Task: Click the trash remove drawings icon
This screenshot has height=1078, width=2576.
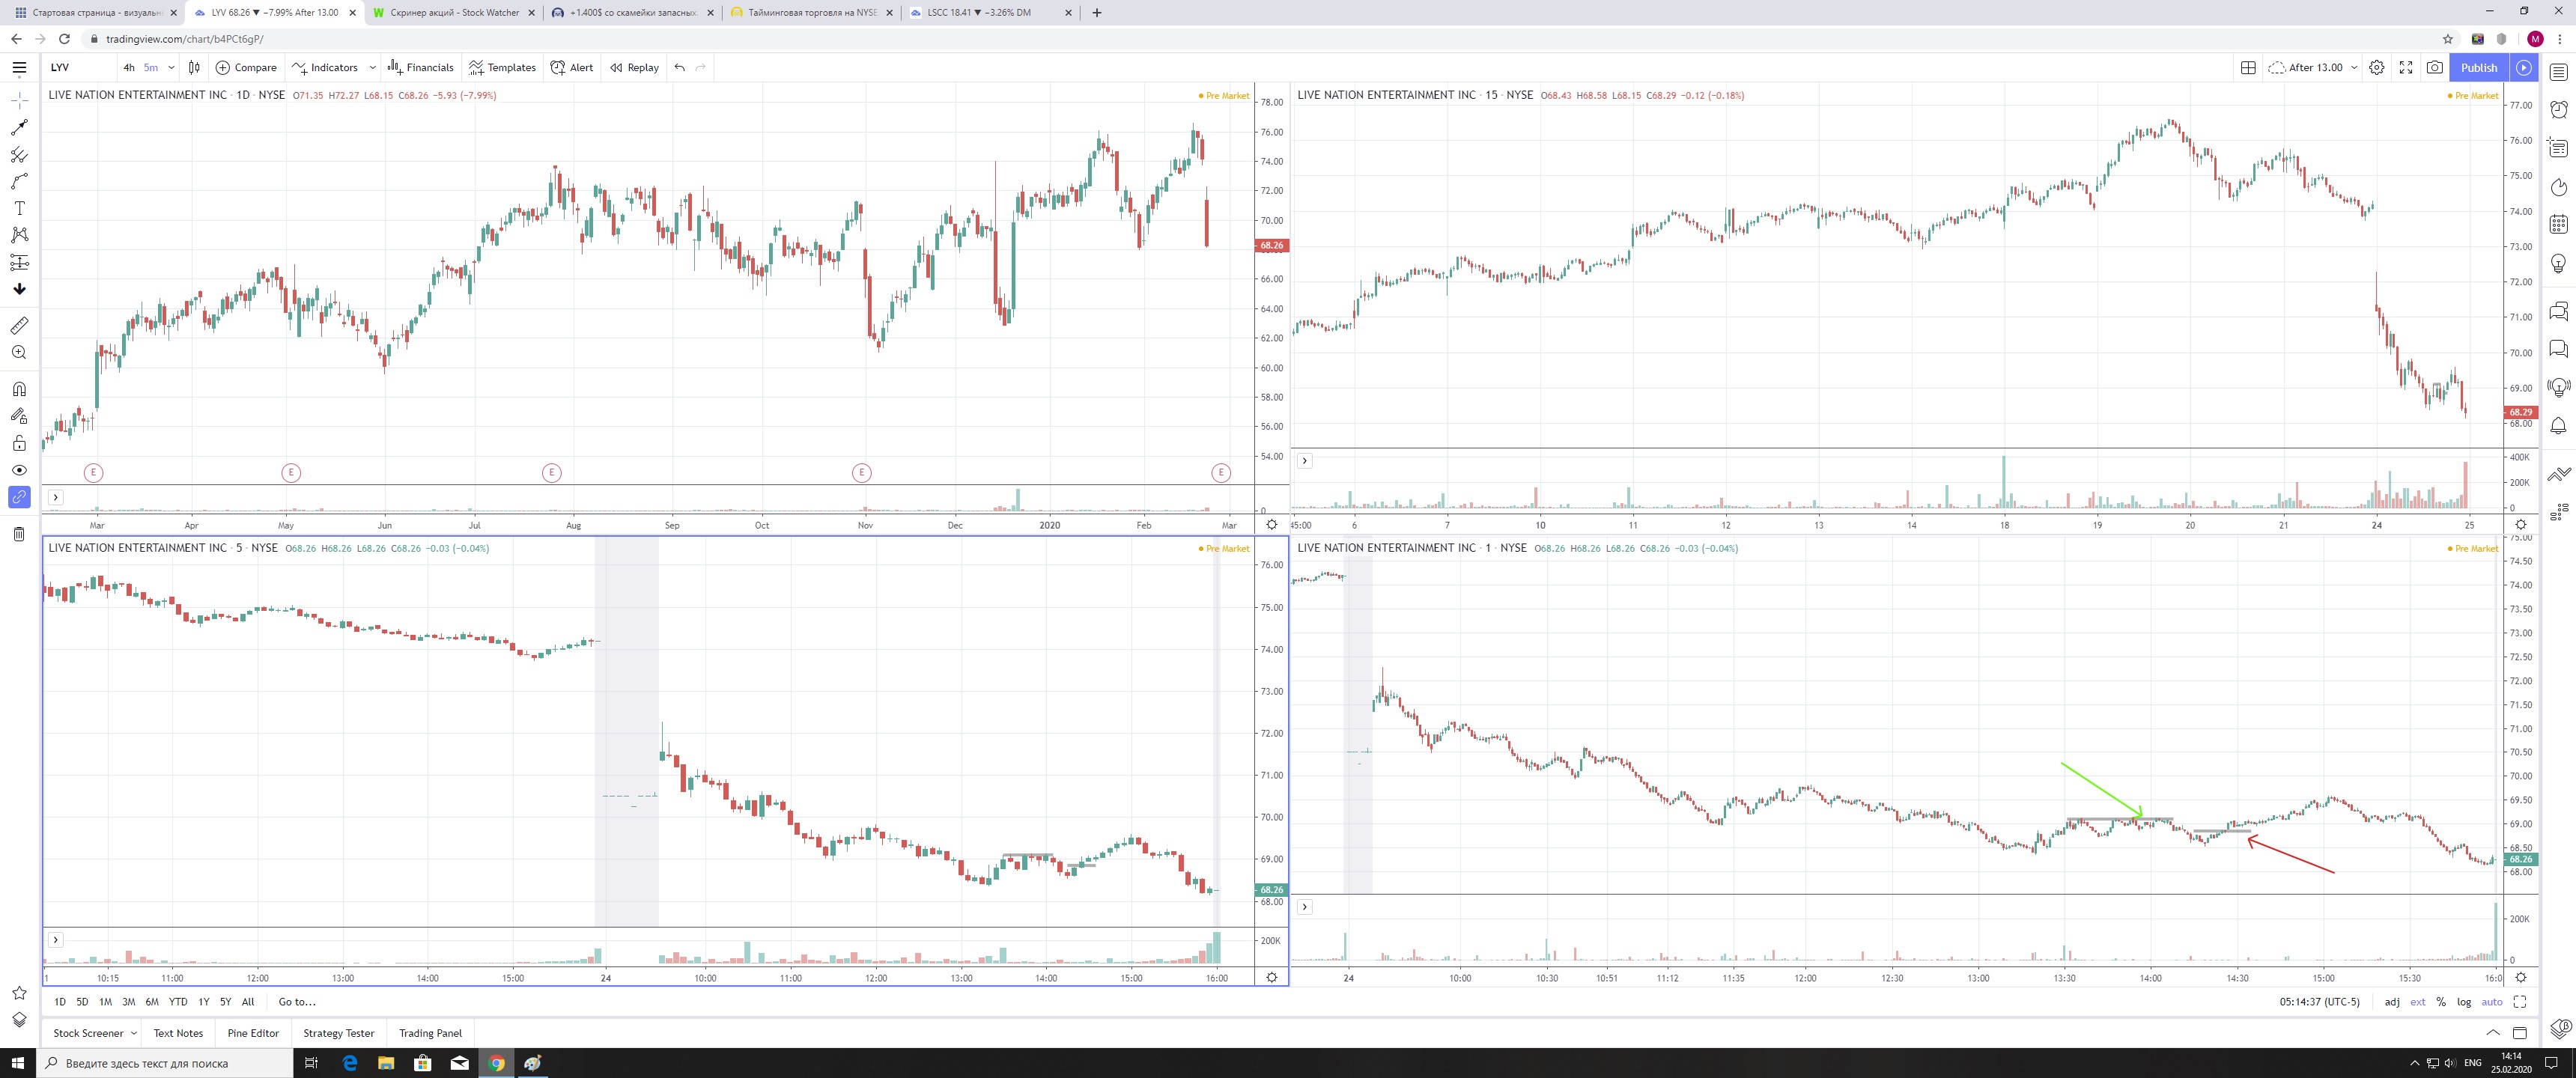Action: pyautogui.click(x=19, y=534)
